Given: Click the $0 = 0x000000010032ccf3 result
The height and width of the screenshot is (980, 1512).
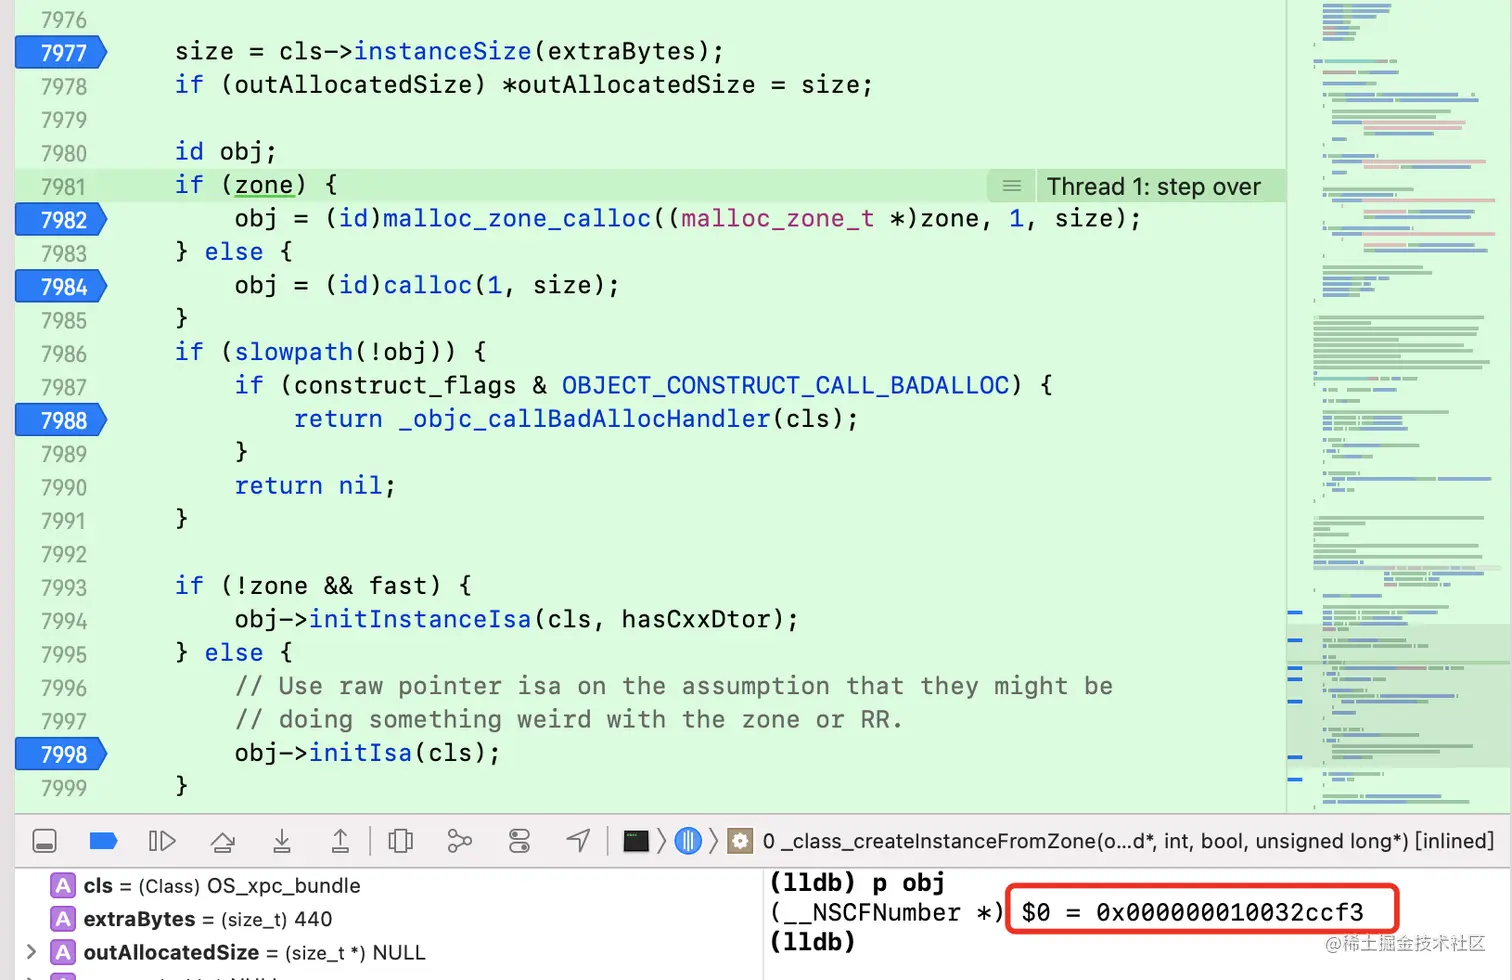Looking at the screenshot, I should pyautogui.click(x=1192, y=912).
